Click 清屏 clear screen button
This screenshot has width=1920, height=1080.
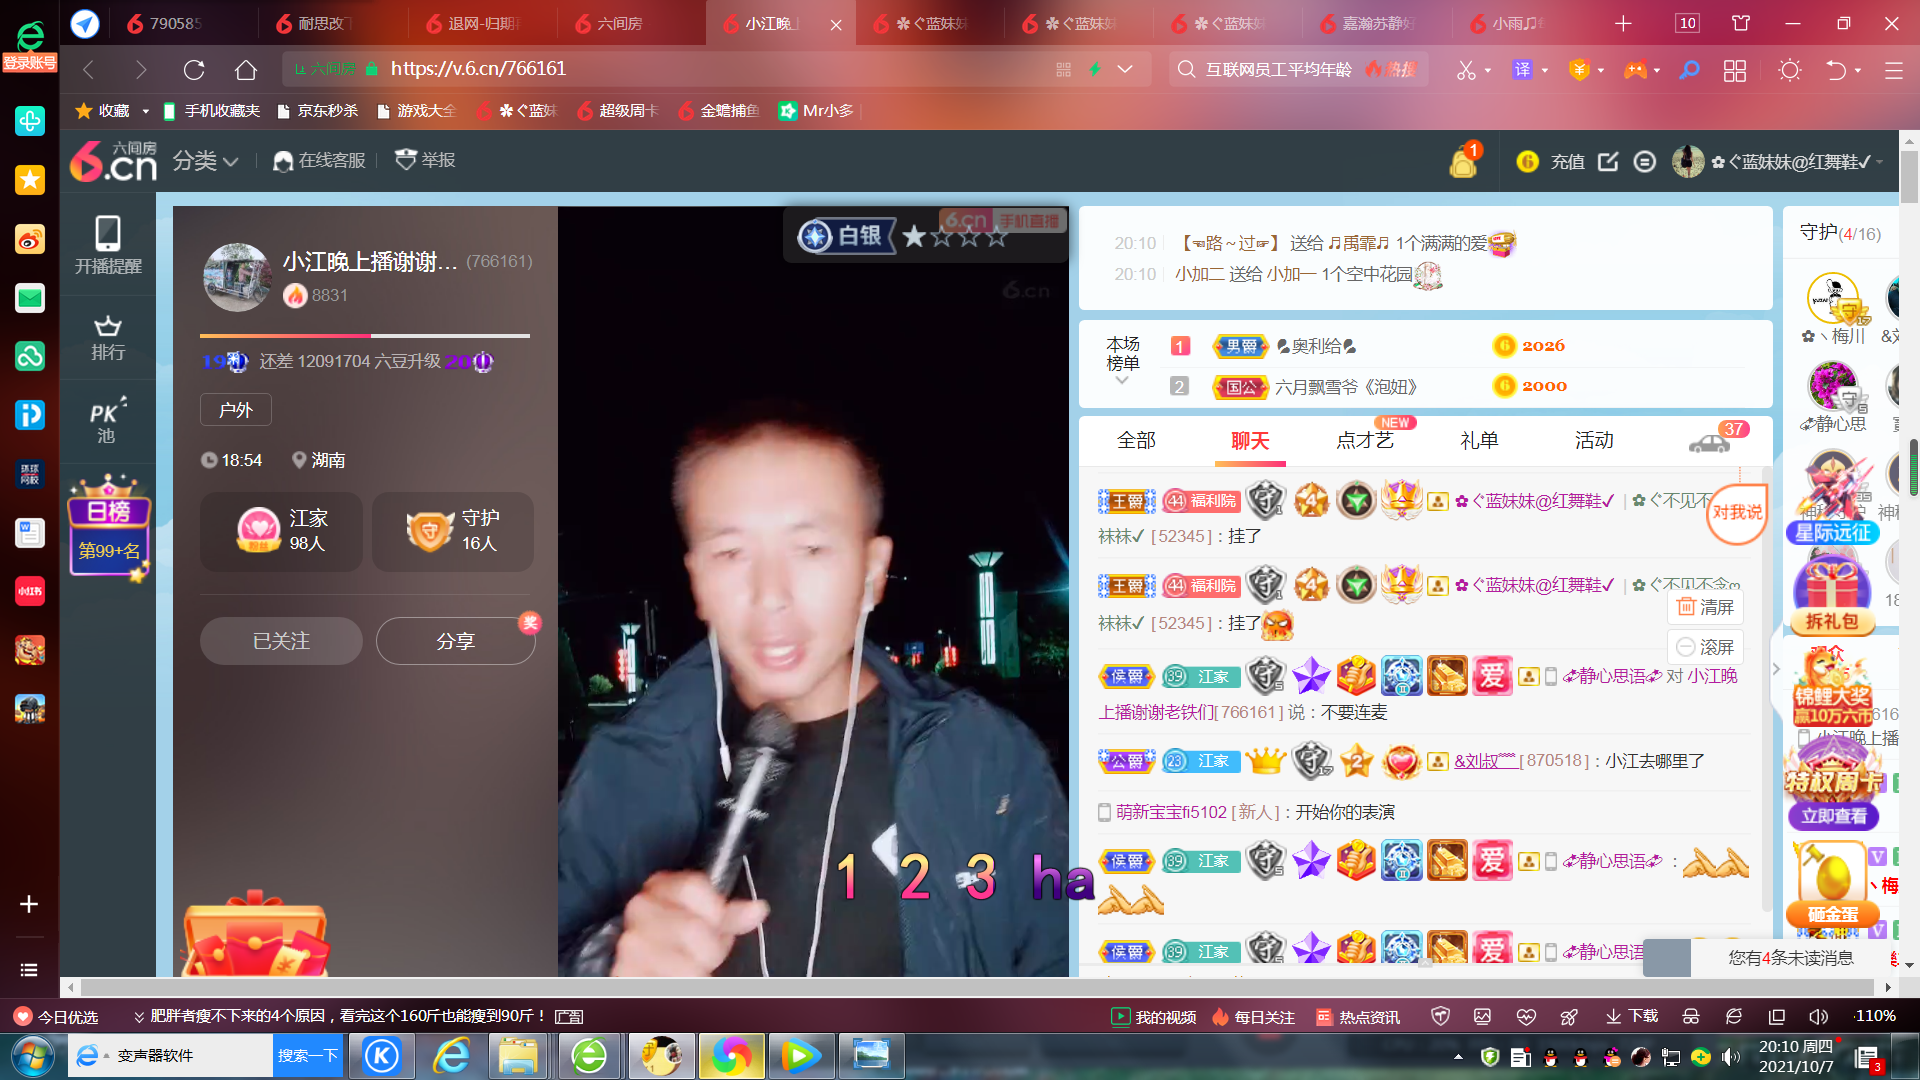click(x=1705, y=607)
